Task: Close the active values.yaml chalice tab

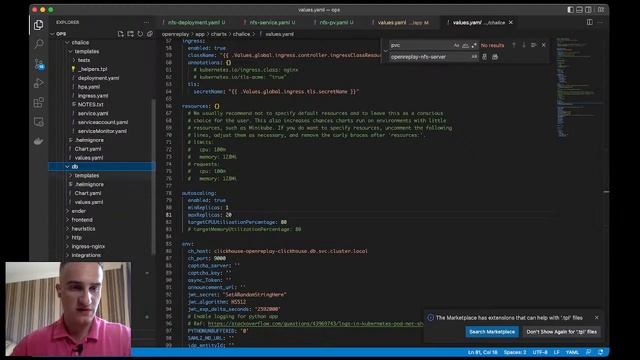Action: [x=511, y=22]
